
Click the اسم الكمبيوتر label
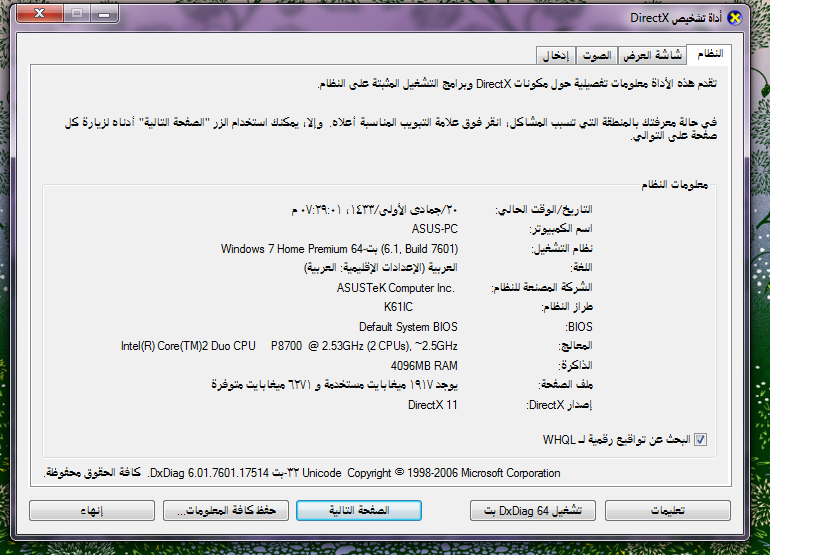(561, 229)
